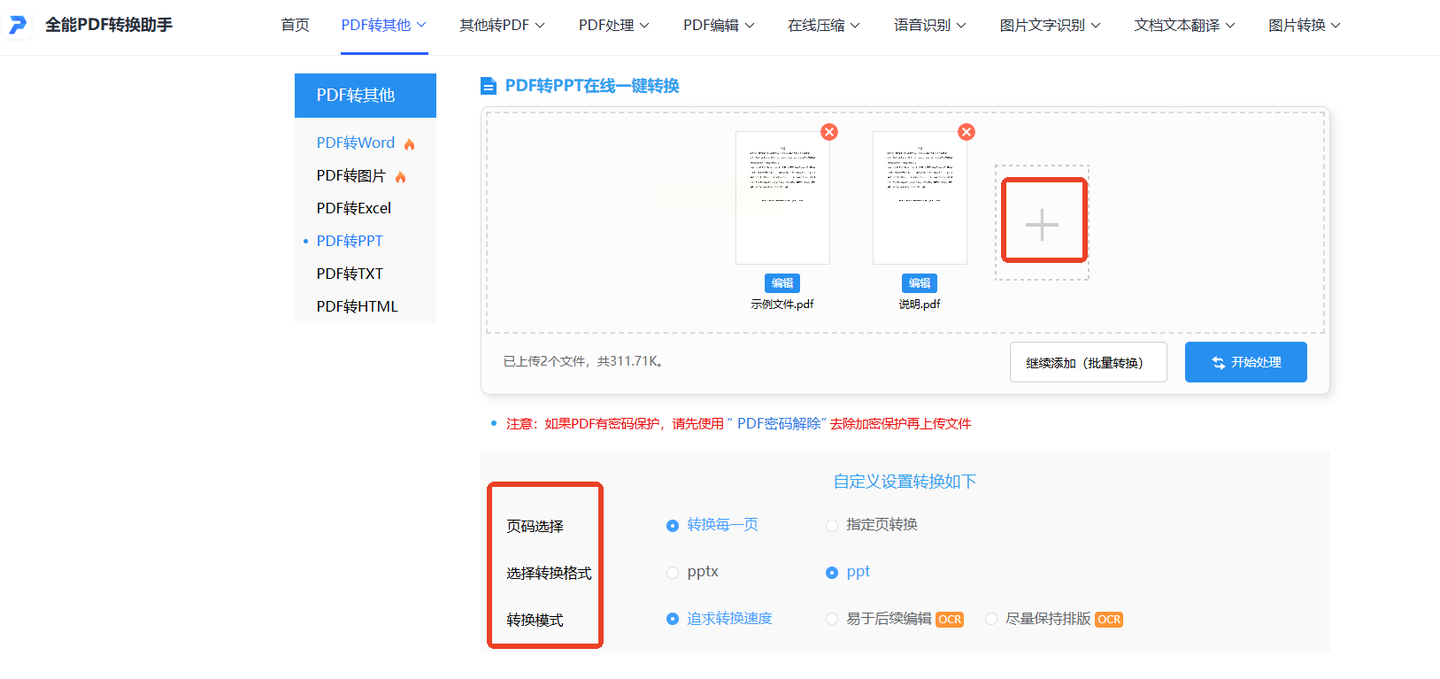Image resolution: width=1440 pixels, height=679 pixels.
Task: Expand the 图片文字识别 dropdown
Action: 1050,25
